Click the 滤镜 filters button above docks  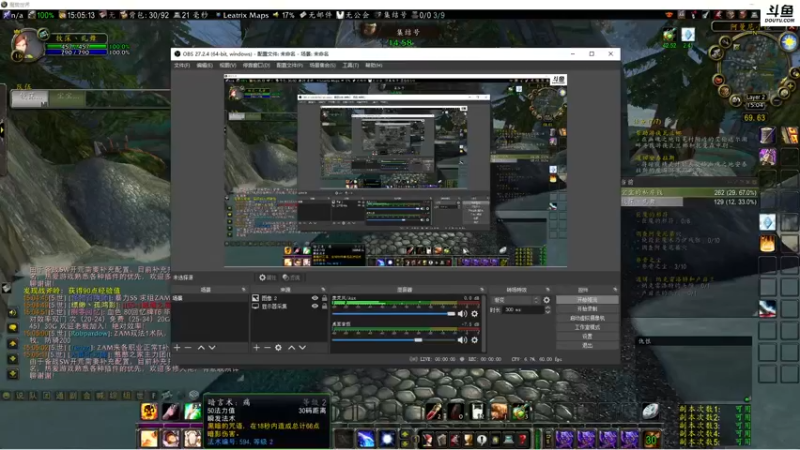coord(291,278)
